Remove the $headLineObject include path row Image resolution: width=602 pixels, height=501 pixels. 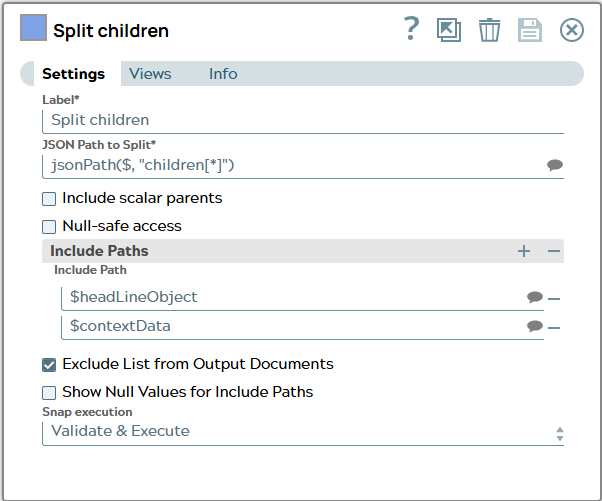[x=554, y=299]
